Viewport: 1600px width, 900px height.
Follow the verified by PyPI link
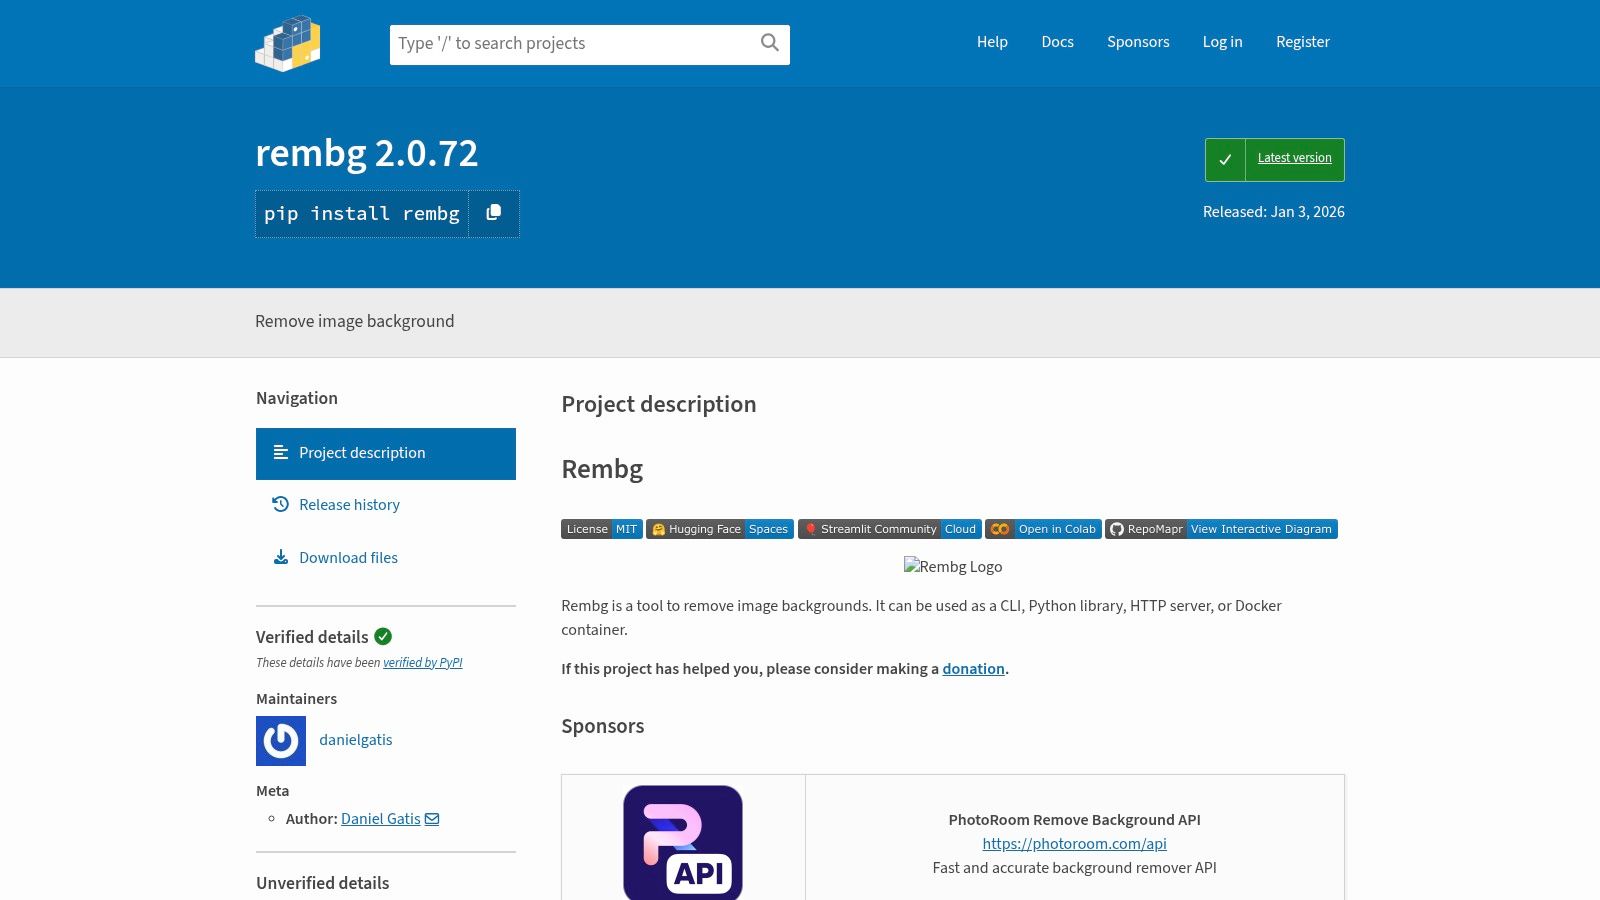pos(423,662)
